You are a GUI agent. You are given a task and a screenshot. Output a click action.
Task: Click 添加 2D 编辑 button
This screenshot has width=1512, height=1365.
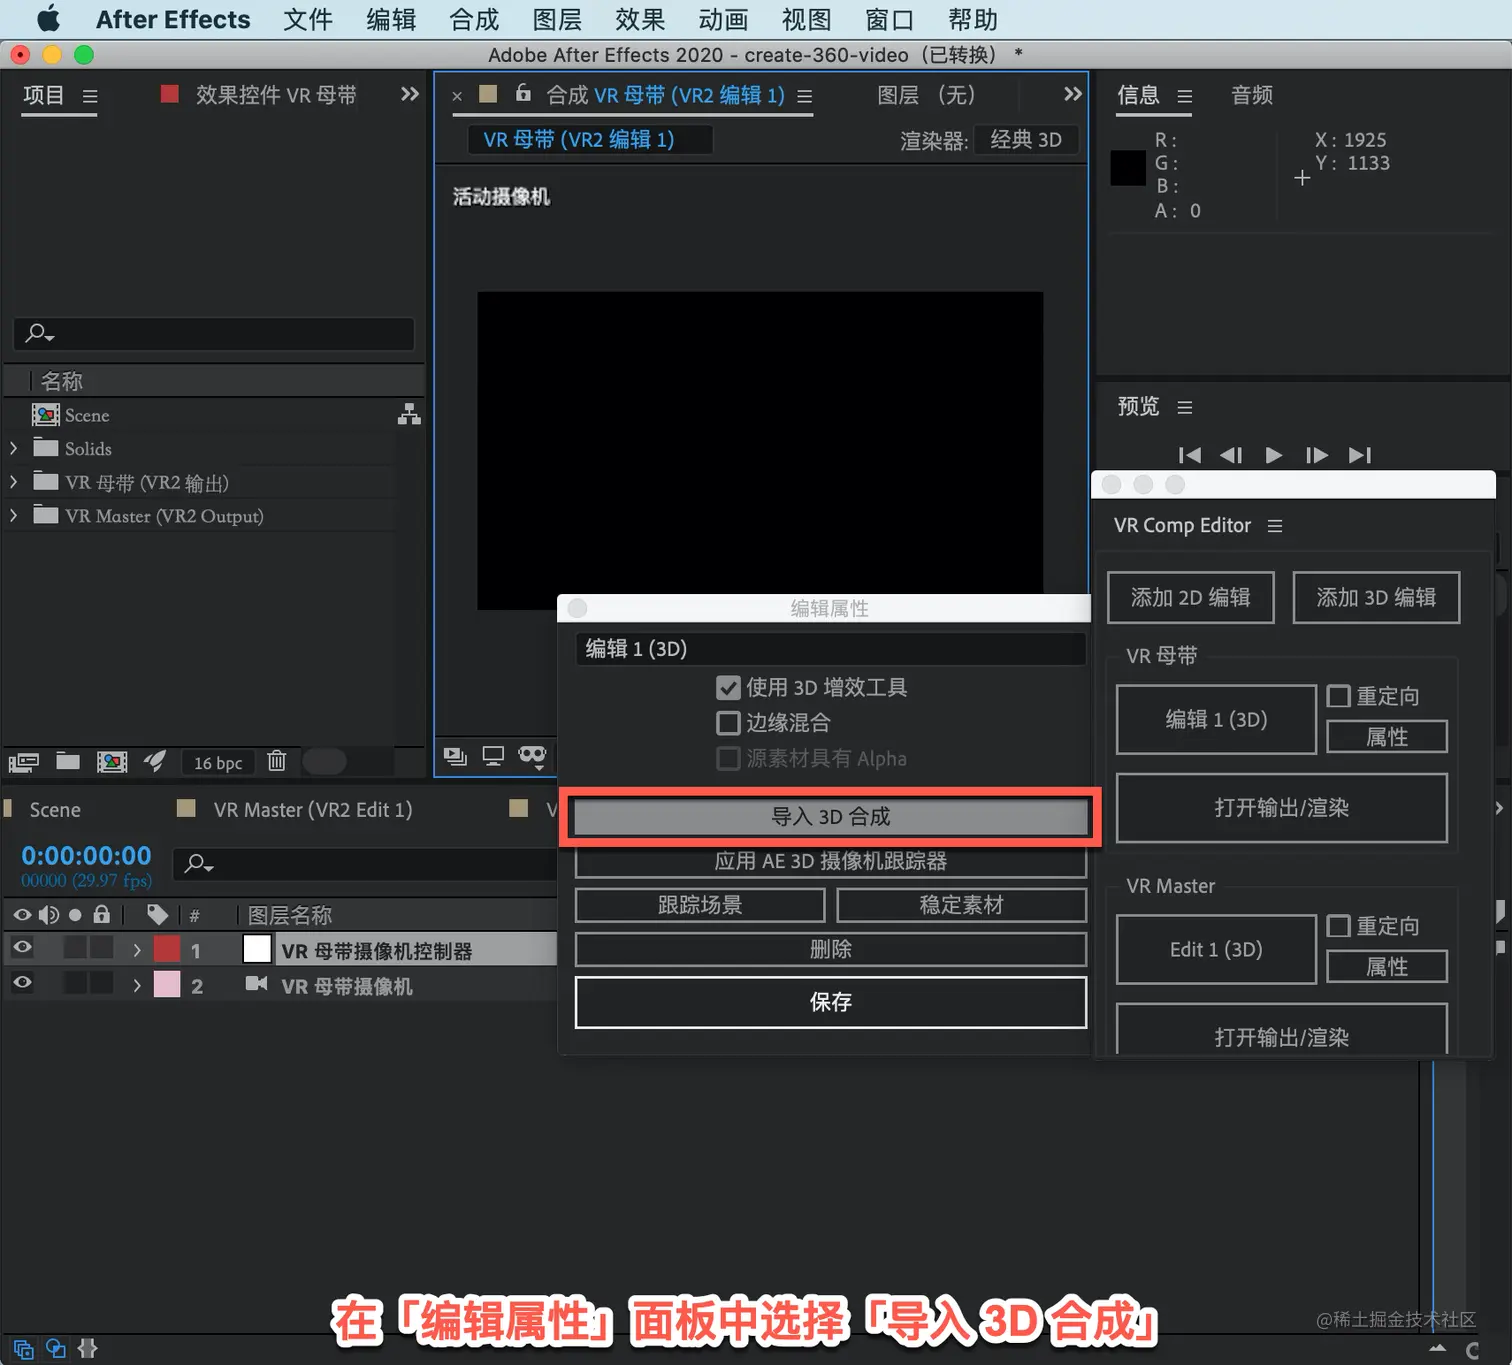click(1190, 598)
